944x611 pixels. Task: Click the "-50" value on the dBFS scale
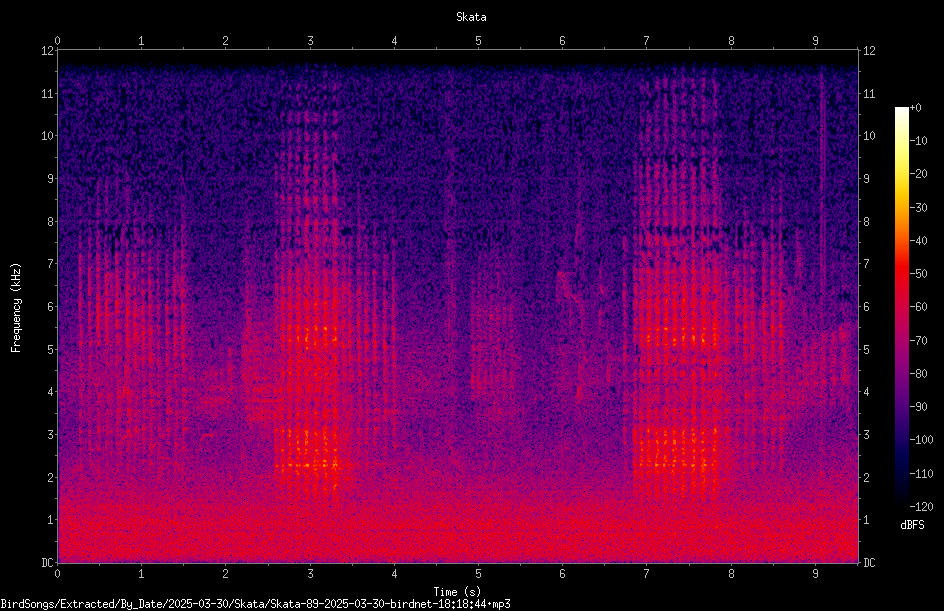click(918, 274)
